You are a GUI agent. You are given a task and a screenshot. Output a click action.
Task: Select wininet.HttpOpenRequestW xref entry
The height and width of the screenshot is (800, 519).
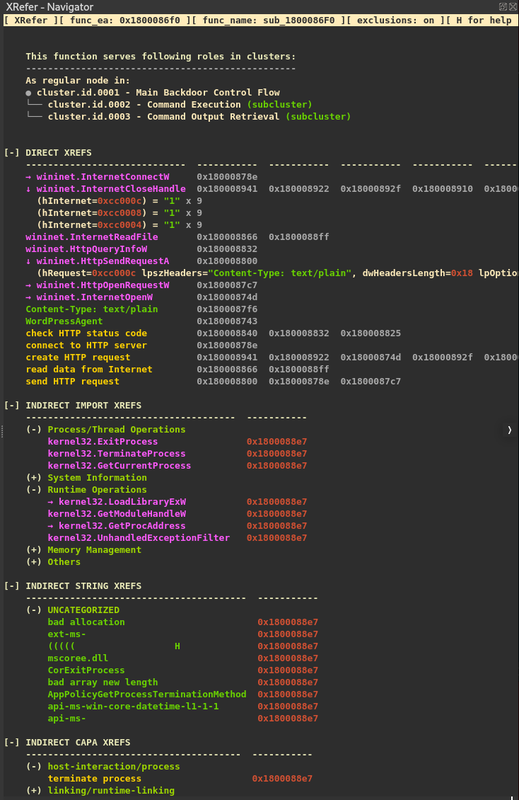coord(103,285)
